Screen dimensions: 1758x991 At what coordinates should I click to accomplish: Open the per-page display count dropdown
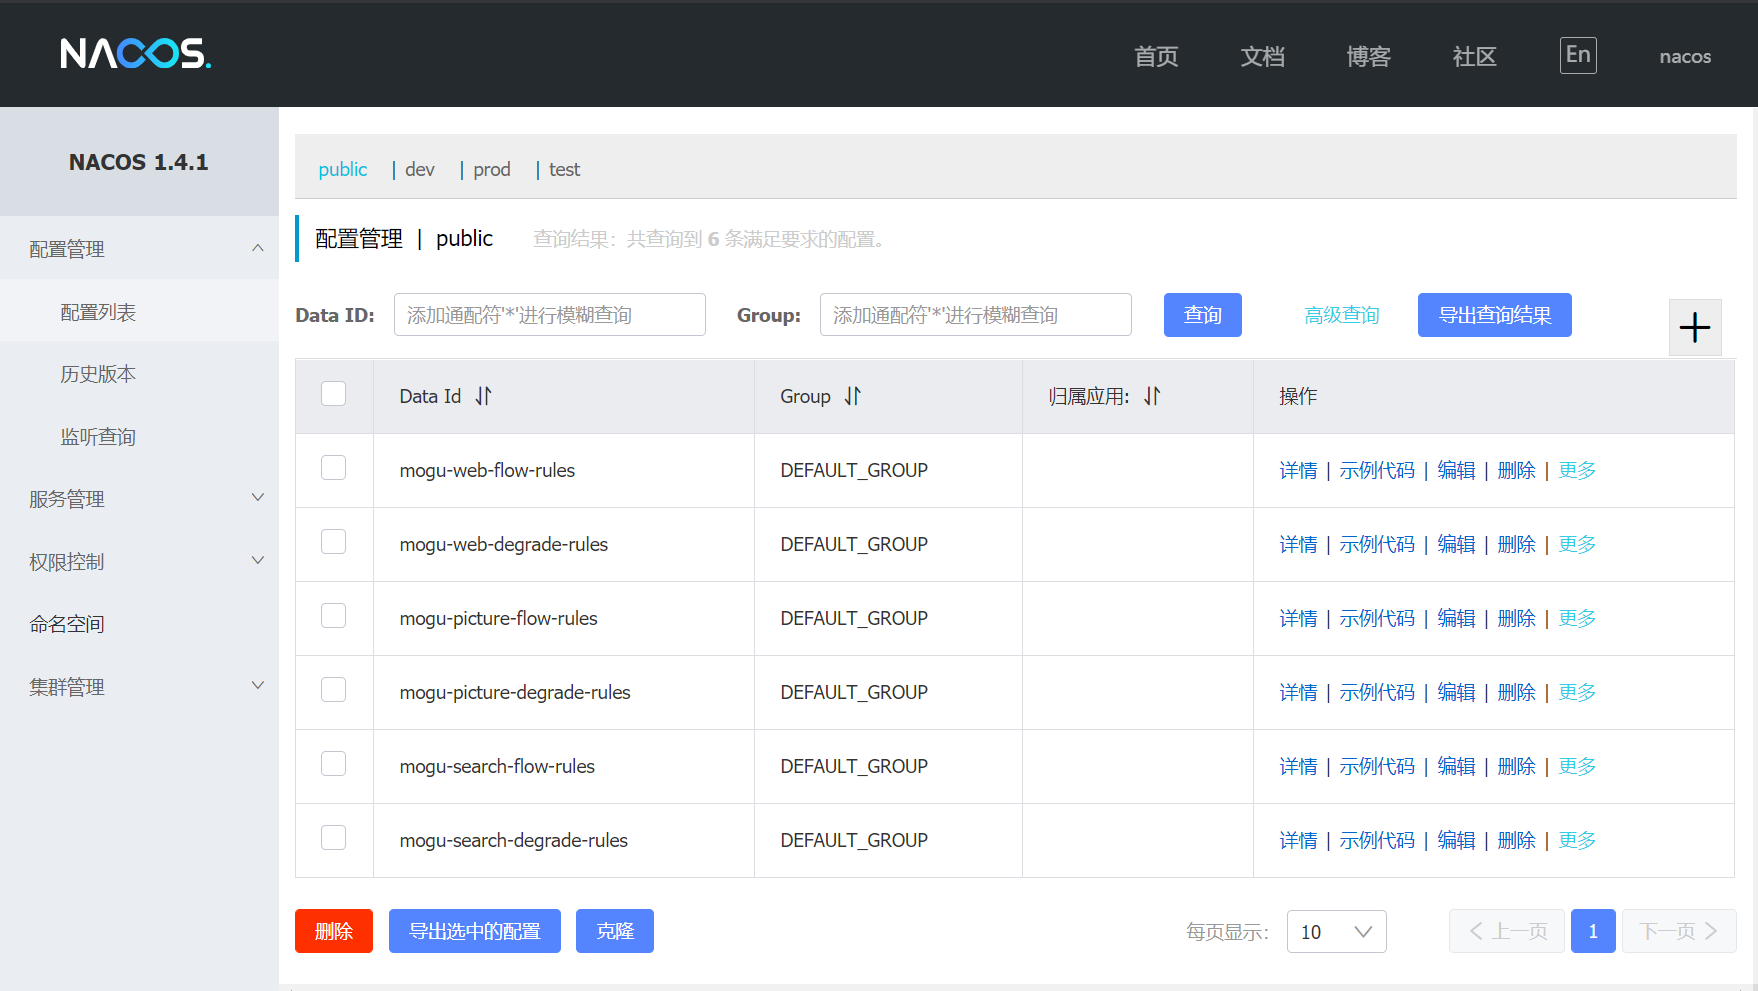(x=1336, y=931)
